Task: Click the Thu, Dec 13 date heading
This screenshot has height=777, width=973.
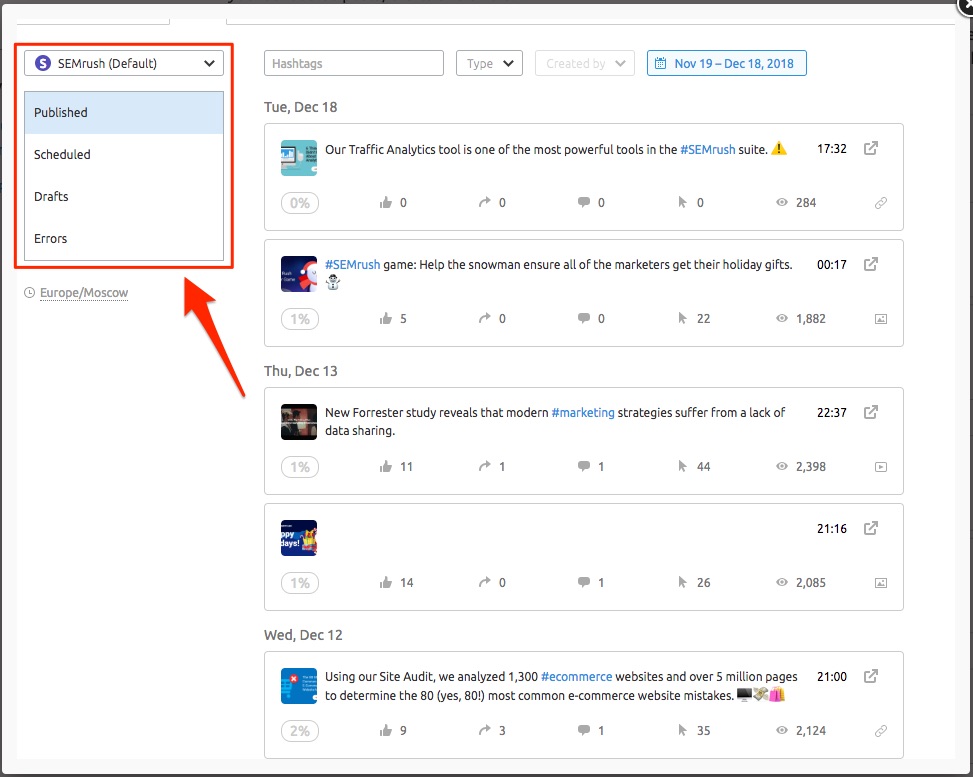Action: pos(300,371)
